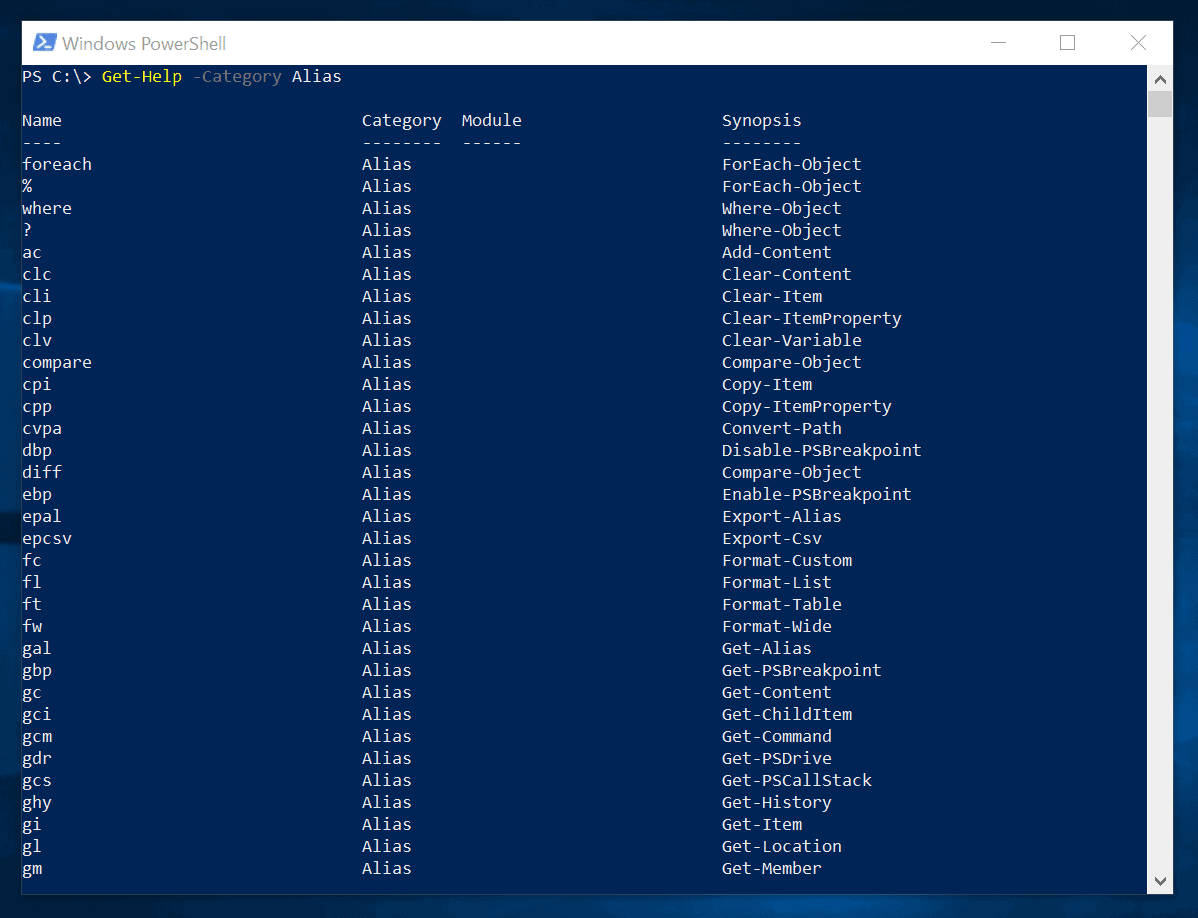Click the ac alias name
1198x918 pixels.
pyautogui.click(x=32, y=252)
